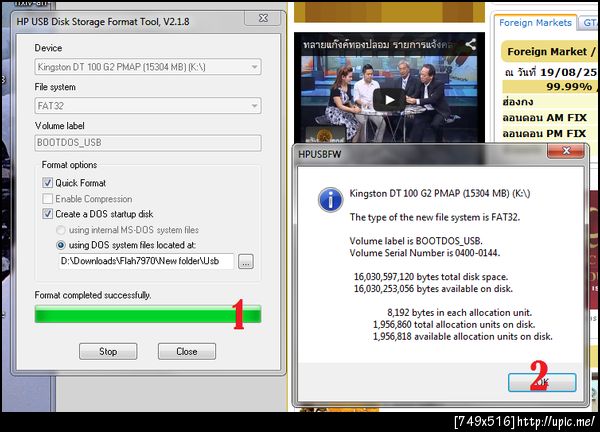Confirm the HPUSBFW dialog with OK
The image size is (600, 432).
(x=542, y=382)
